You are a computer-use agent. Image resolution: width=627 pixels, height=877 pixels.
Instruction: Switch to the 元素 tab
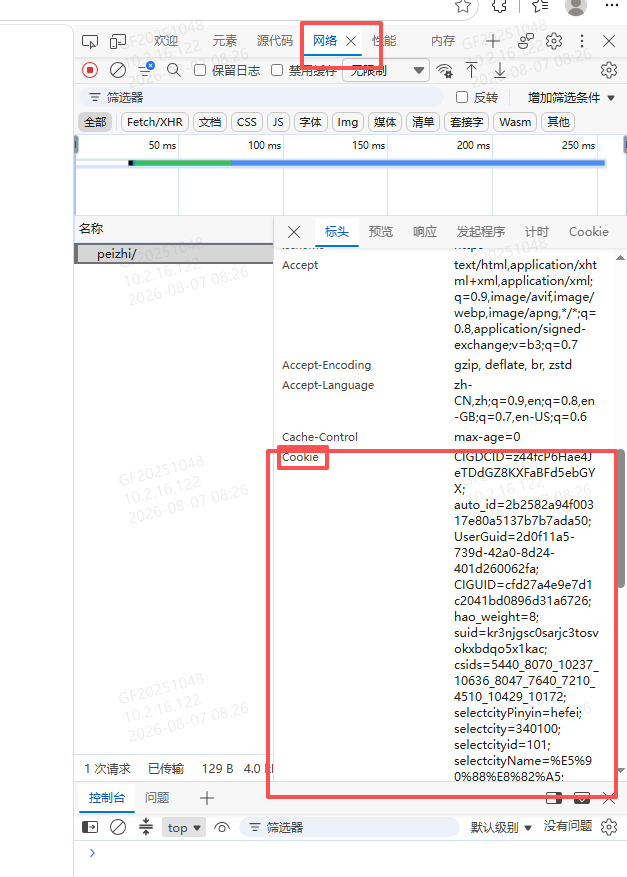(x=225, y=41)
